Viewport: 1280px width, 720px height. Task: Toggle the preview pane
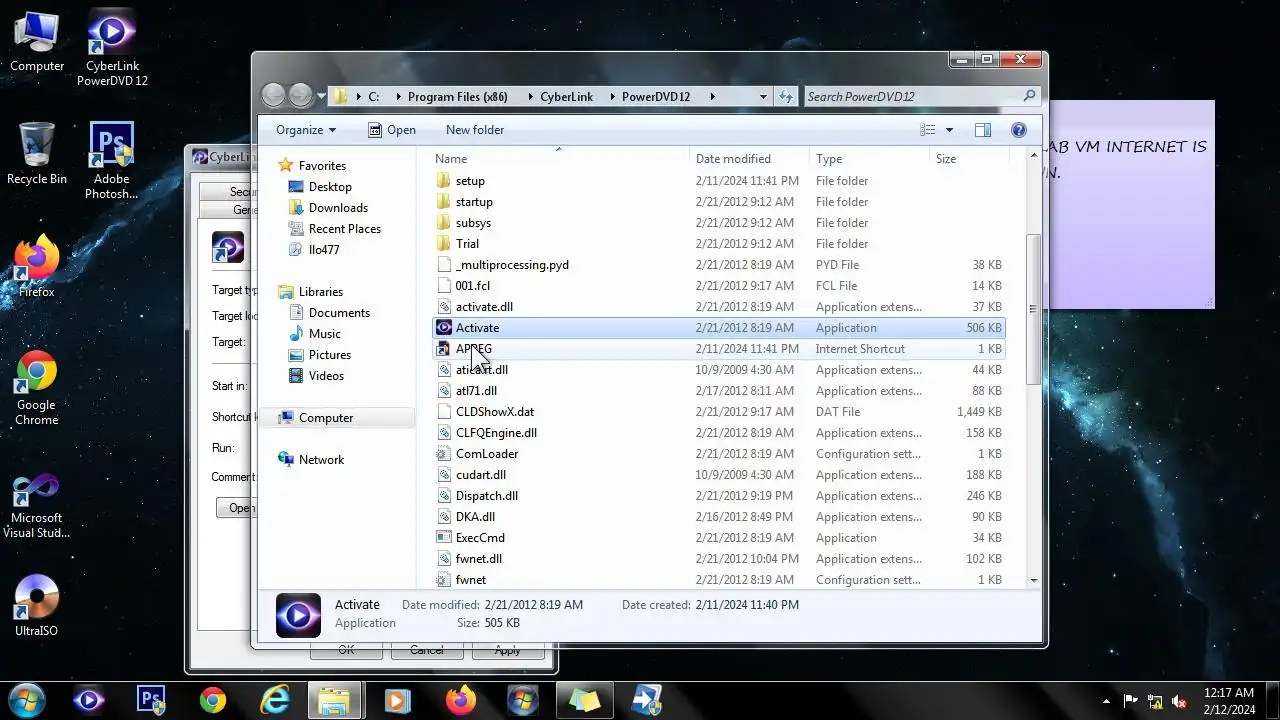pyautogui.click(x=983, y=130)
